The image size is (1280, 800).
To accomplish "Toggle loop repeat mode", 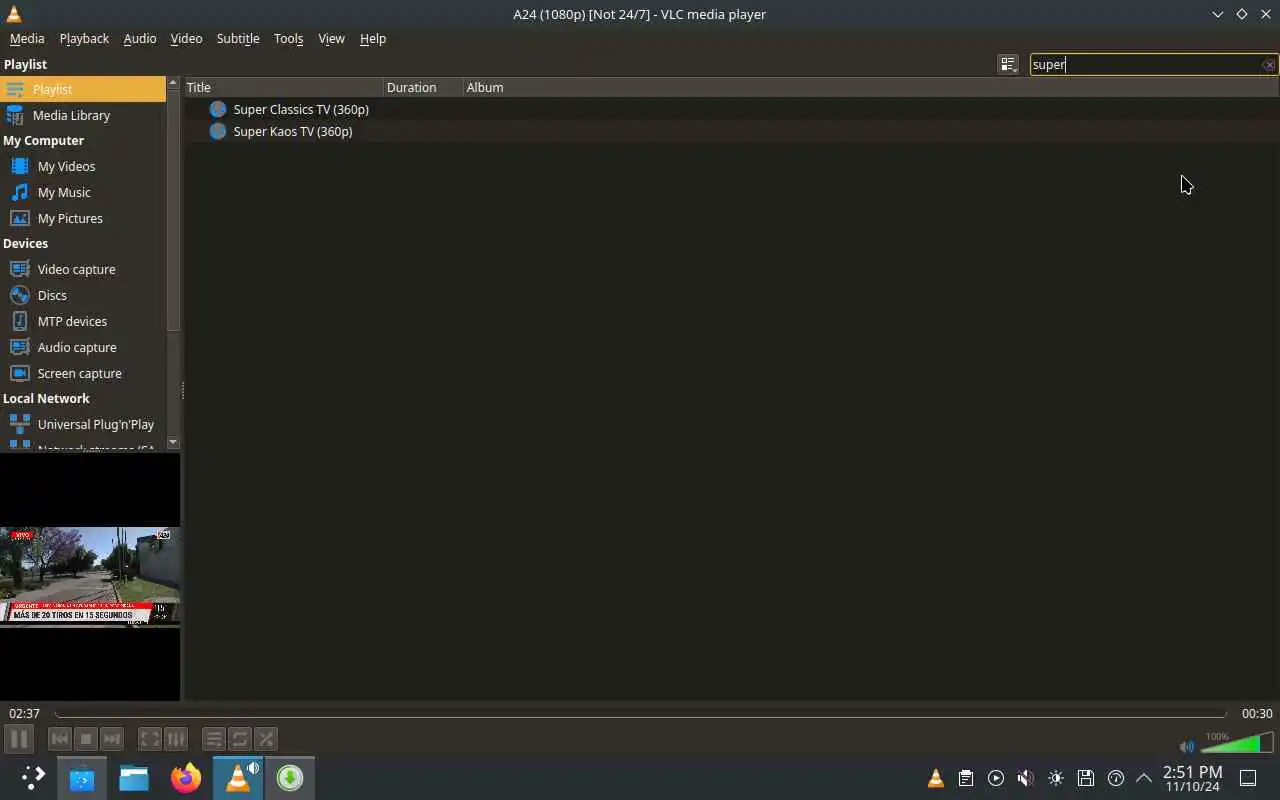I will coord(240,739).
